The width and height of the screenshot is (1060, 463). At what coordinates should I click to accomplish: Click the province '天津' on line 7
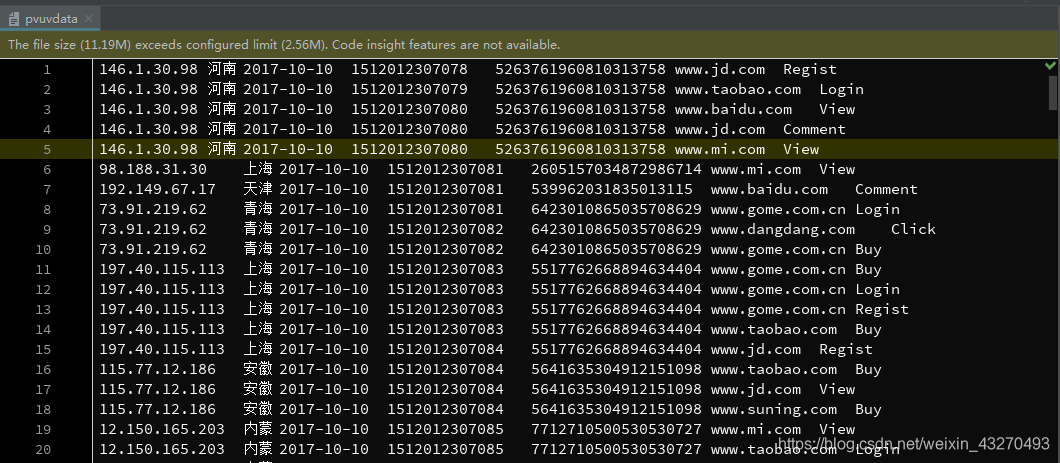click(x=258, y=189)
